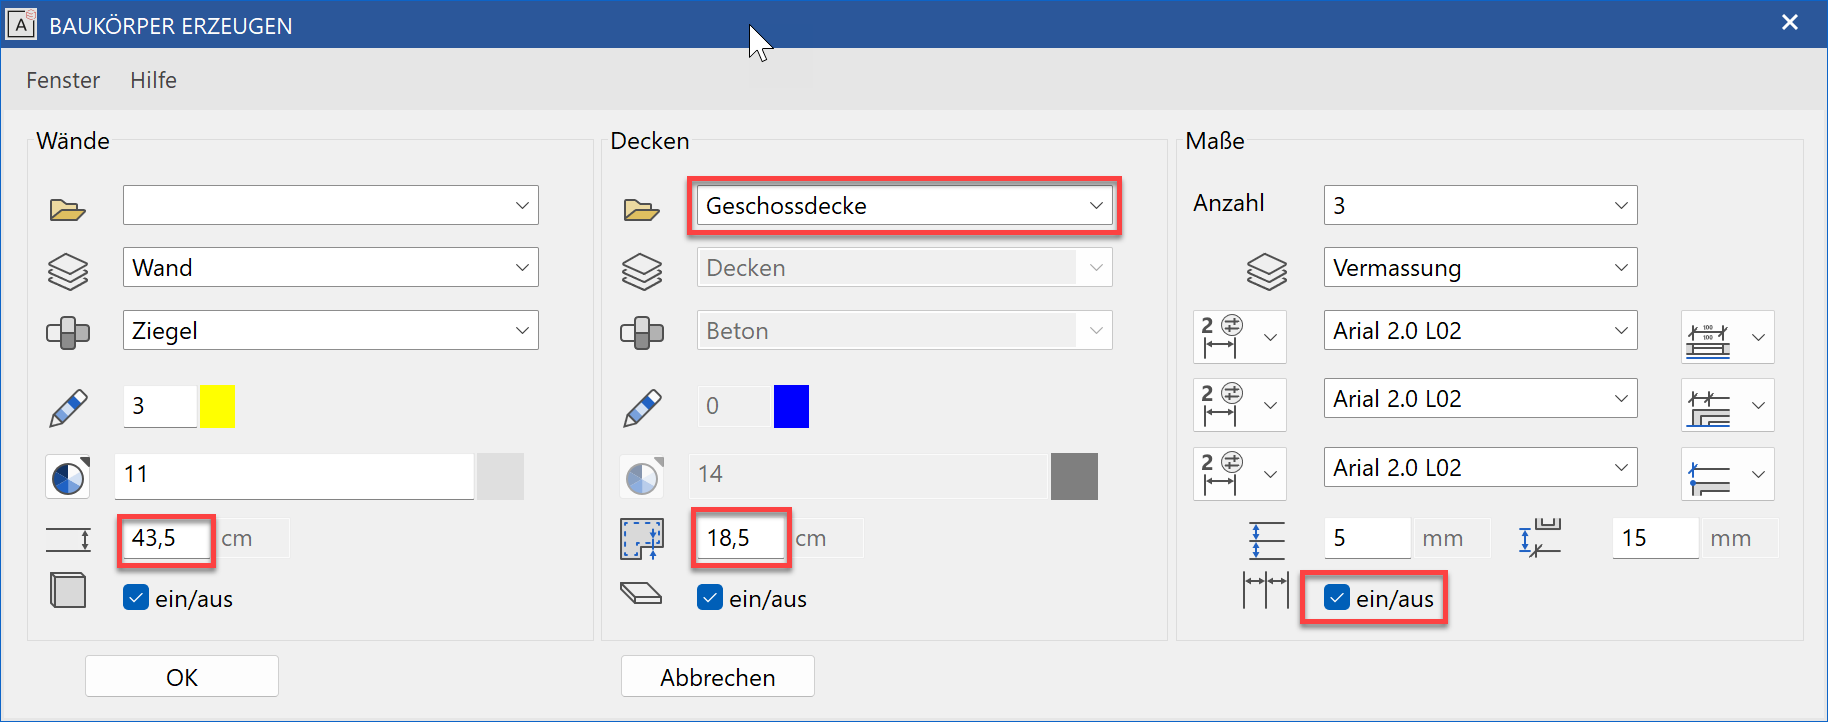Open the second Arial 2.0 L02 font dropdown

pos(1480,398)
